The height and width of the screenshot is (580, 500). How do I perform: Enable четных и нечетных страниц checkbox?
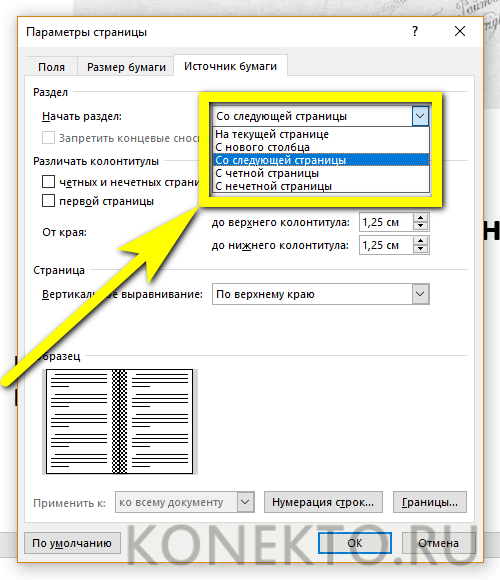tap(48, 182)
